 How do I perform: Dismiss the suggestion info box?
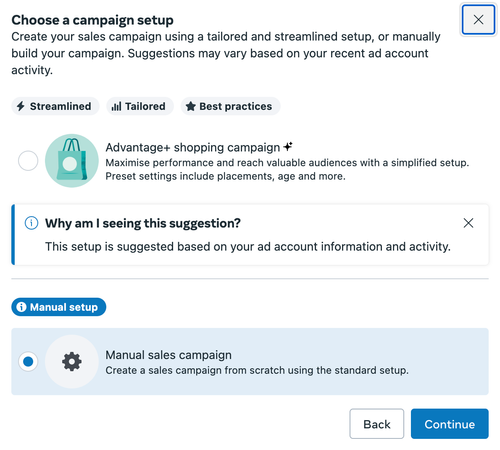[x=468, y=223]
